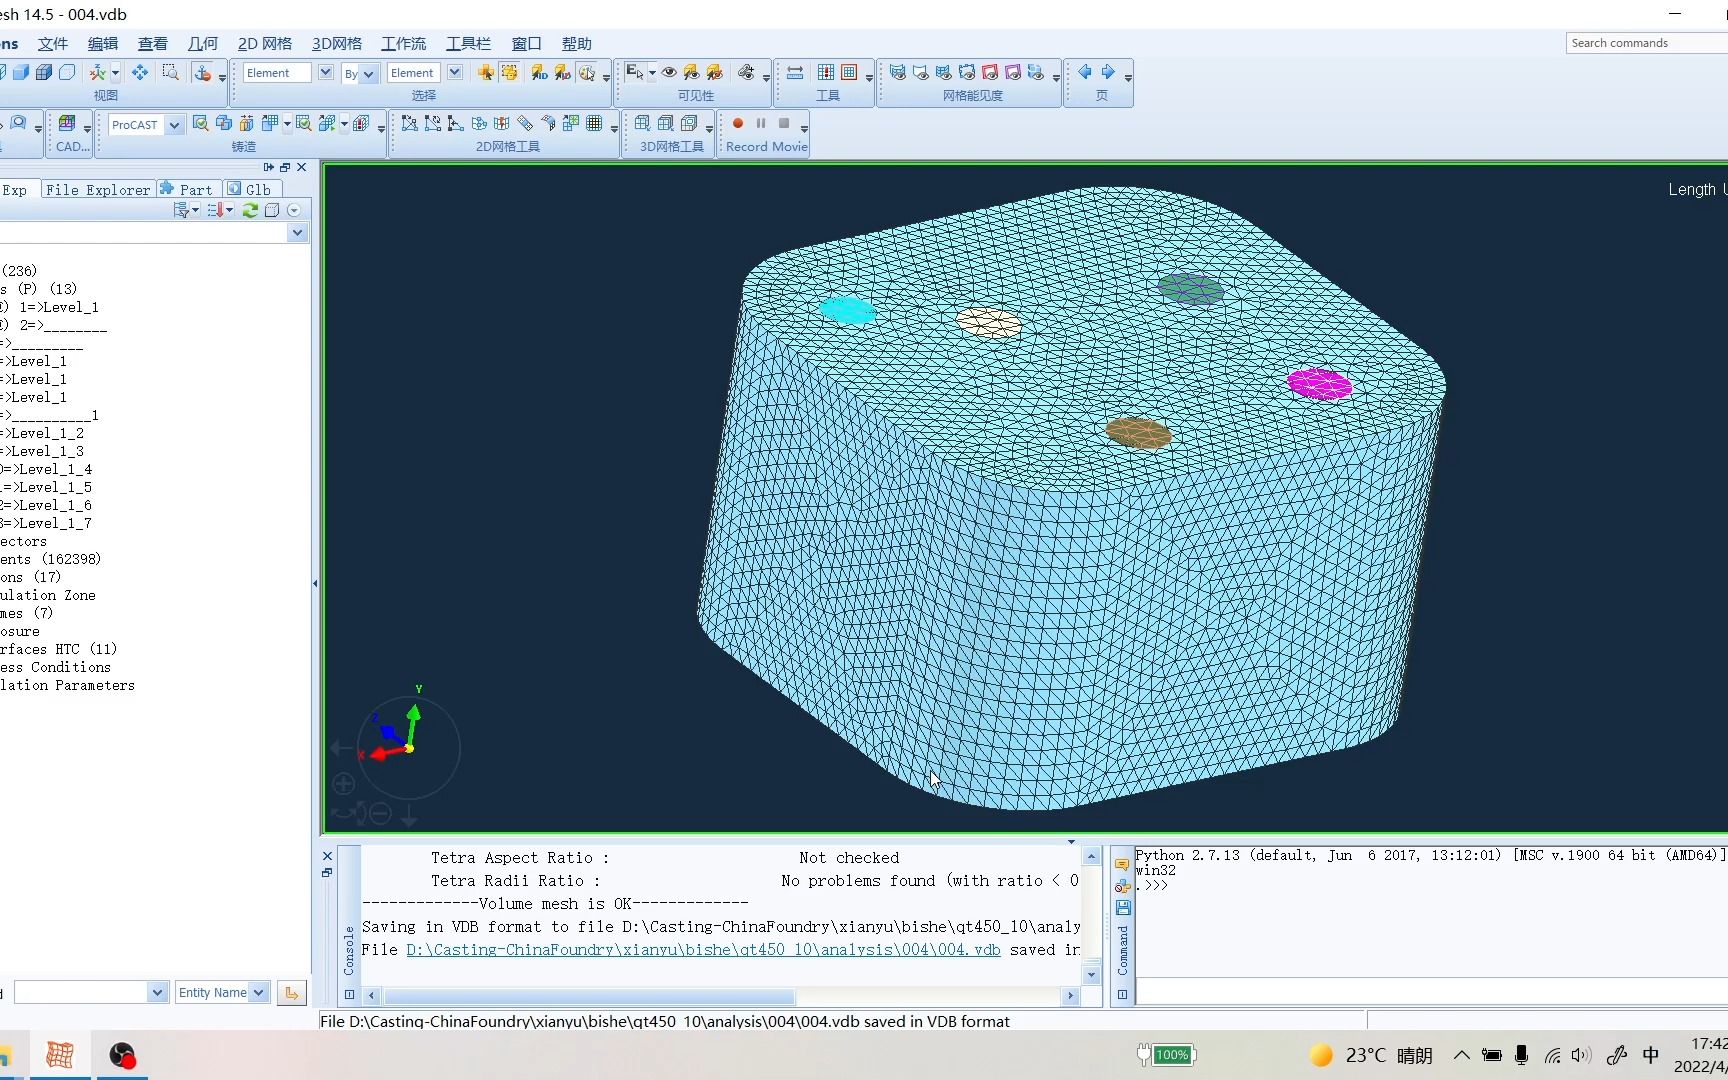Select the cyan patch on the mesh

(x=847, y=310)
